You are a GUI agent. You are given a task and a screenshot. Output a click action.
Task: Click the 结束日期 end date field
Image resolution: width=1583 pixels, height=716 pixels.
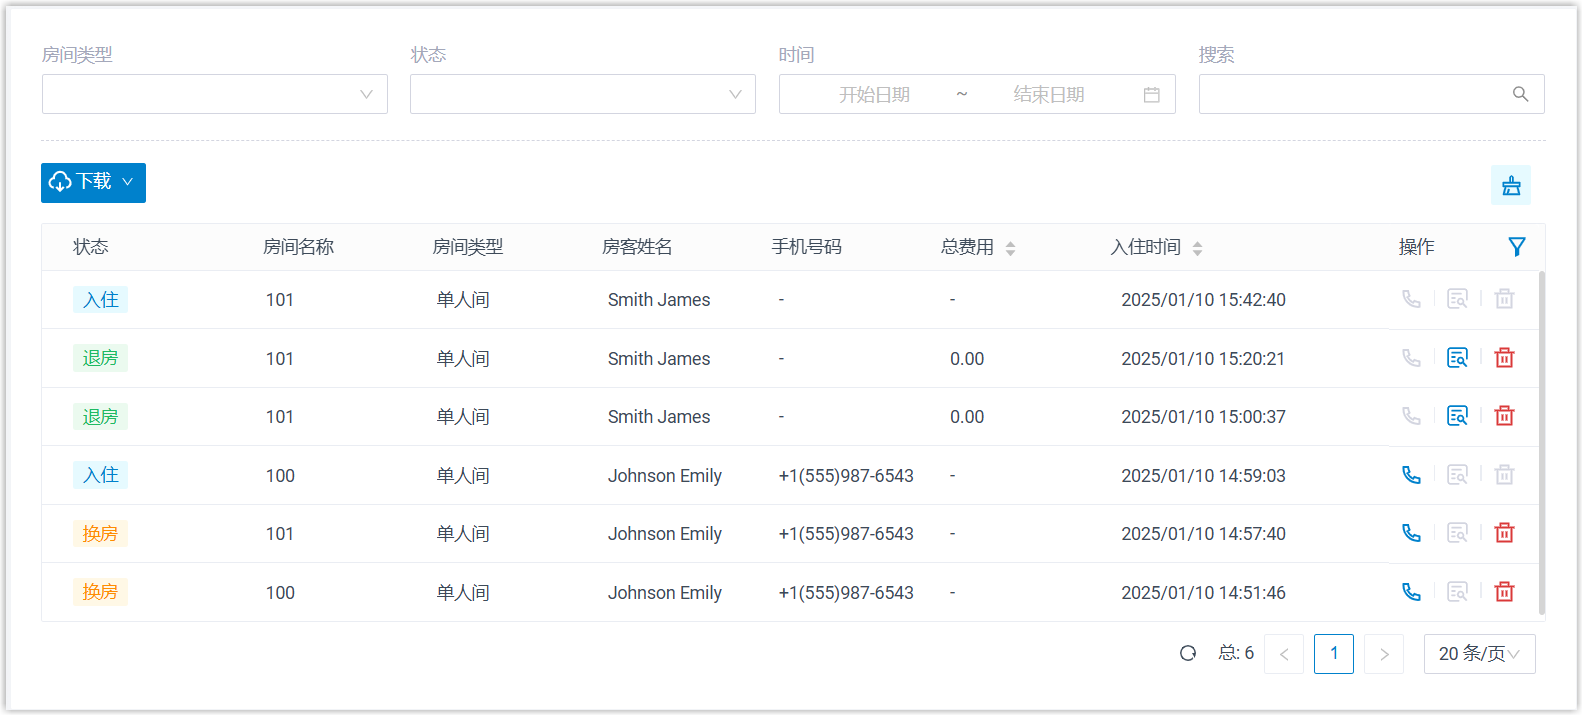1048,94
